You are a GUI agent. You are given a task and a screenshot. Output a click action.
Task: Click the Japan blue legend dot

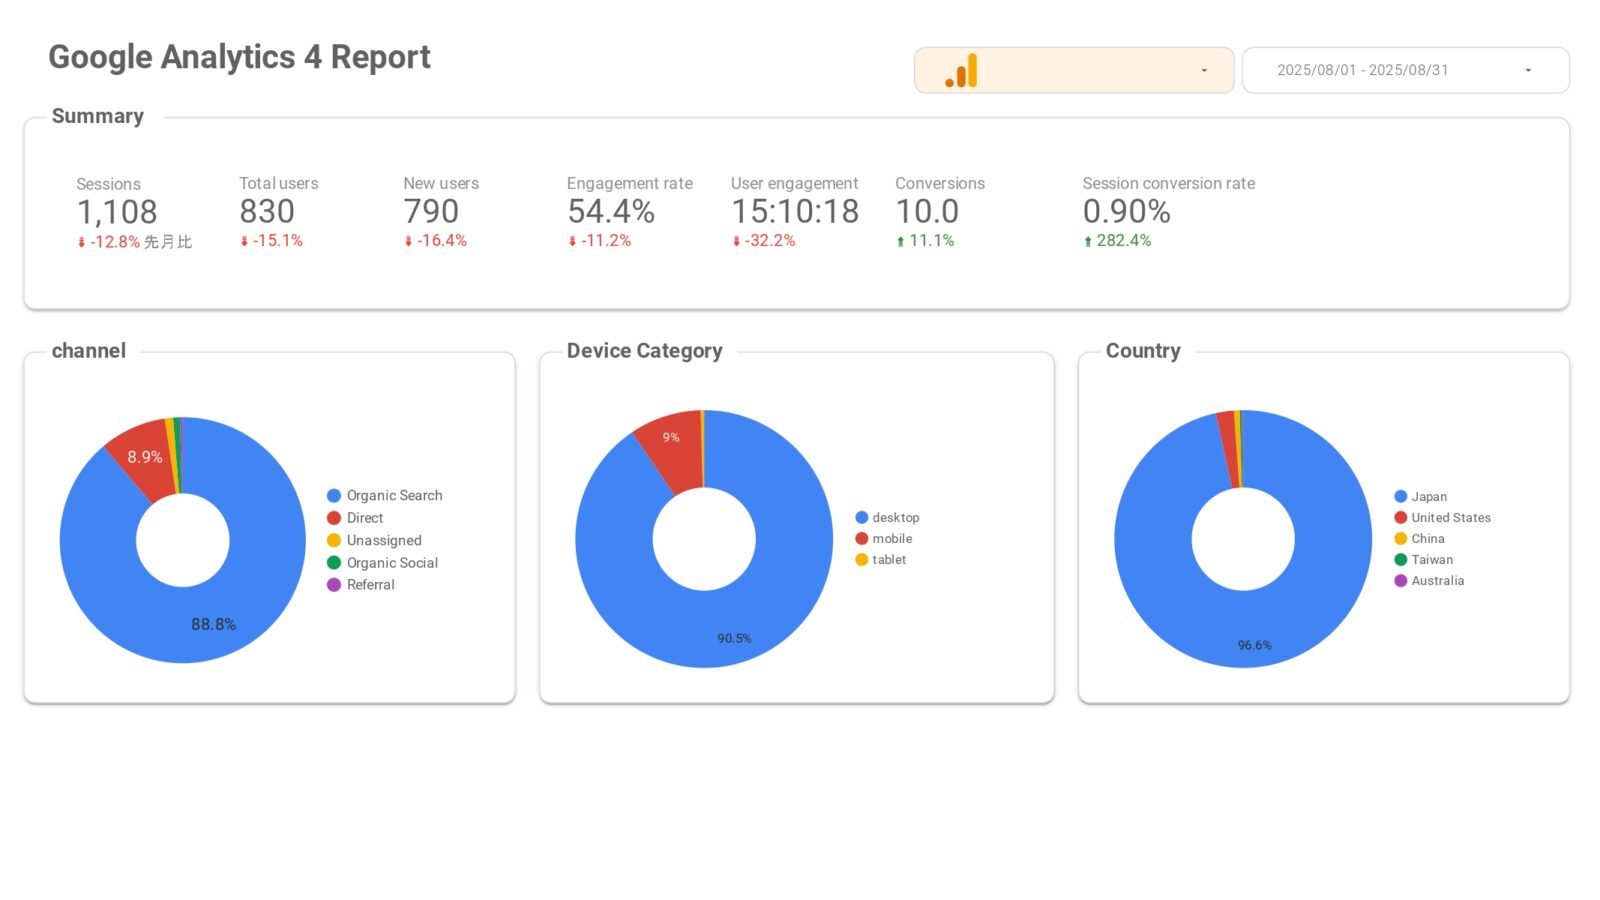tap(1401, 496)
